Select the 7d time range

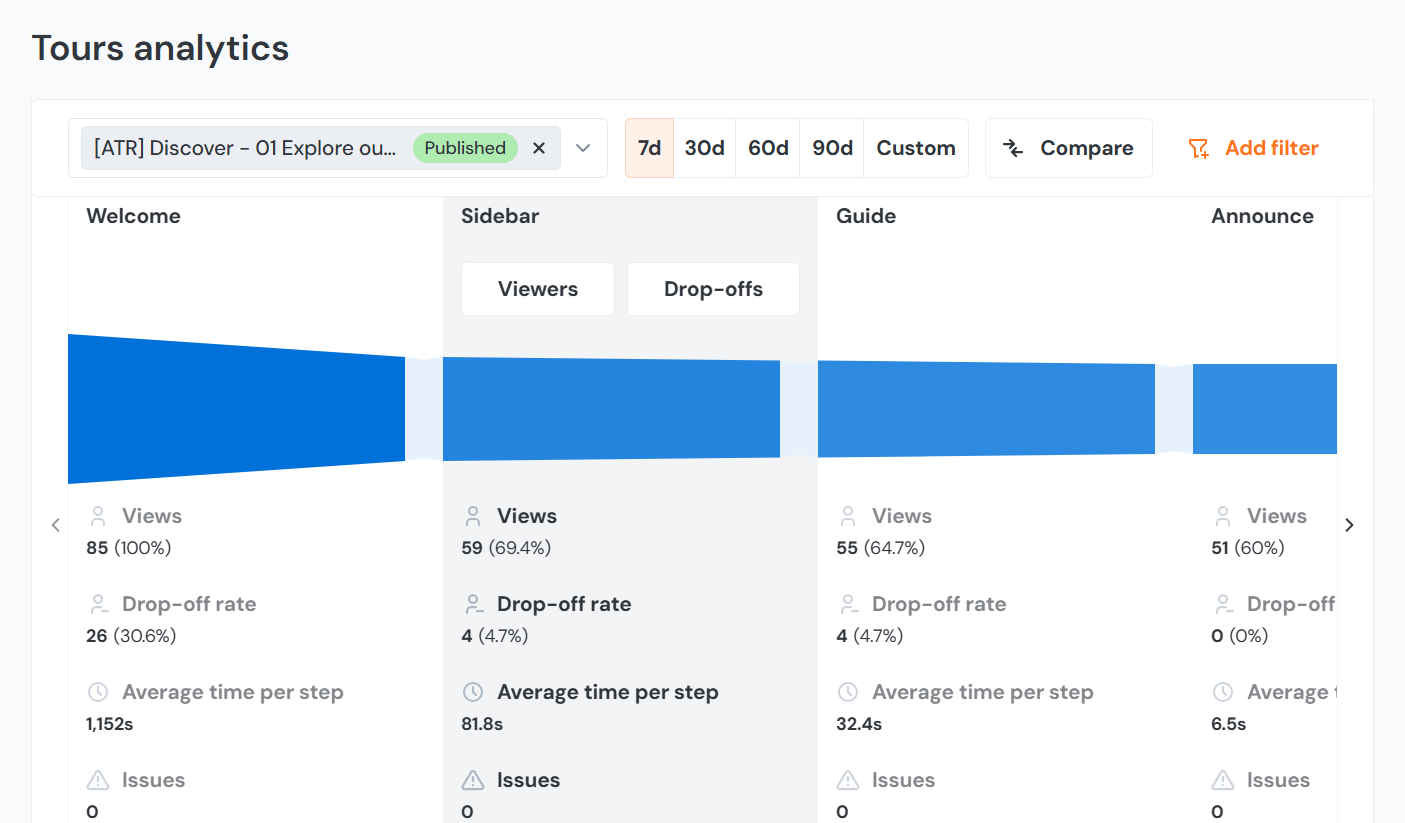[x=649, y=148]
